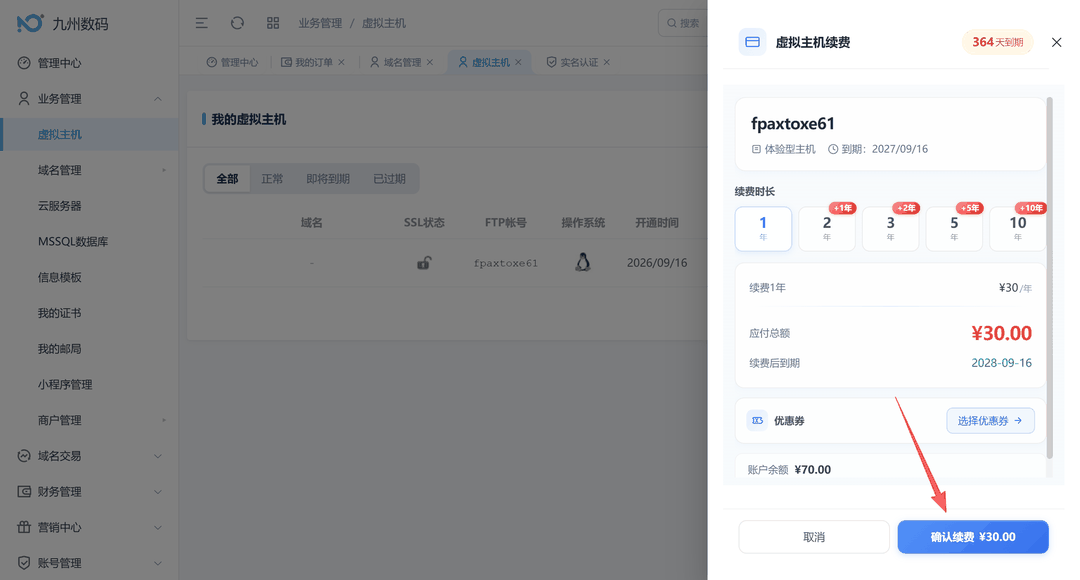This screenshot has height=580, width=1080.
Task: Close the 域名管理 tab
Action: pyautogui.click(x=430, y=62)
